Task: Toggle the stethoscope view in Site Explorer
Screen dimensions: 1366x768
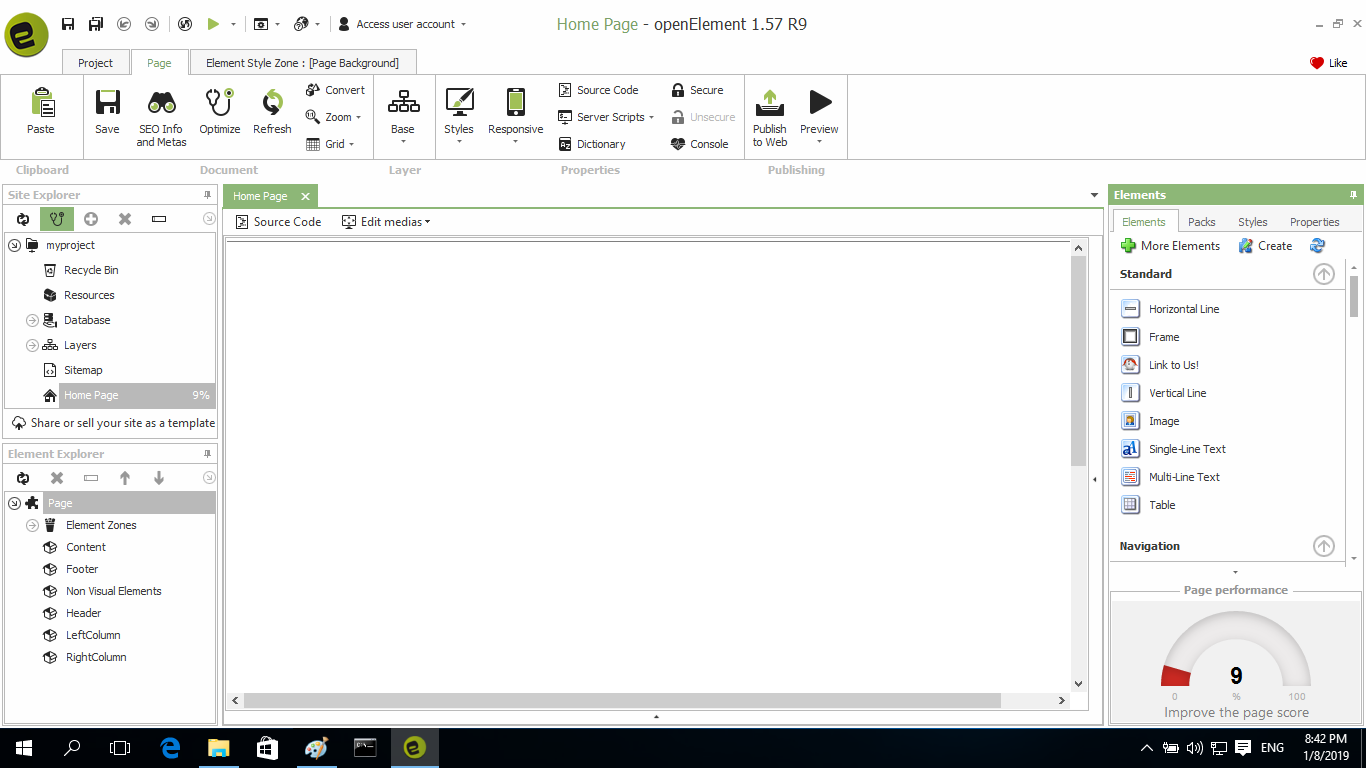Action: pyautogui.click(x=57, y=219)
